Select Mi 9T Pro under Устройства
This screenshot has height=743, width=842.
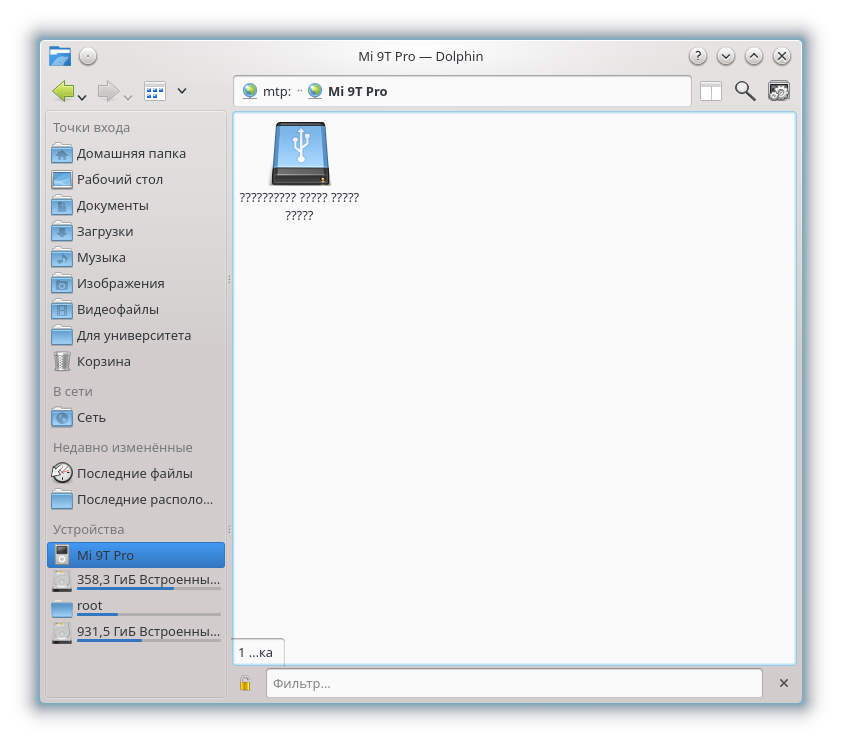click(x=105, y=555)
